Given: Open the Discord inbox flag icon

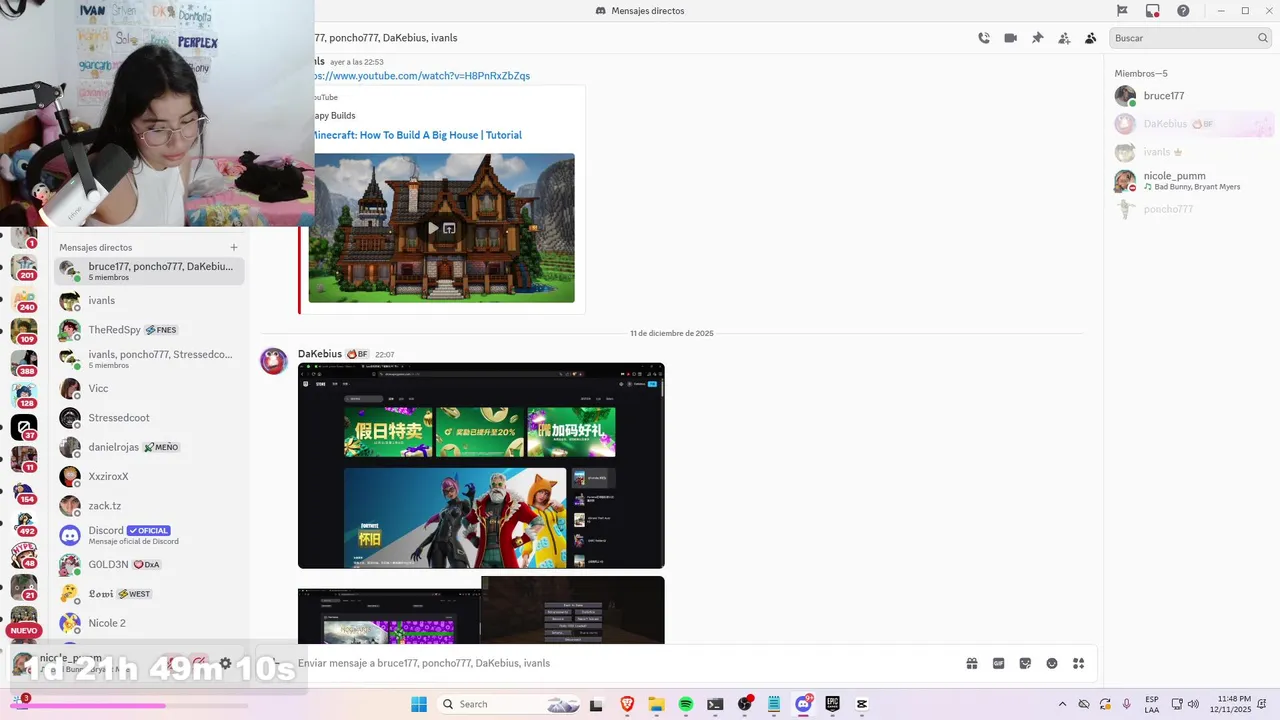Looking at the screenshot, I should click(1122, 11).
